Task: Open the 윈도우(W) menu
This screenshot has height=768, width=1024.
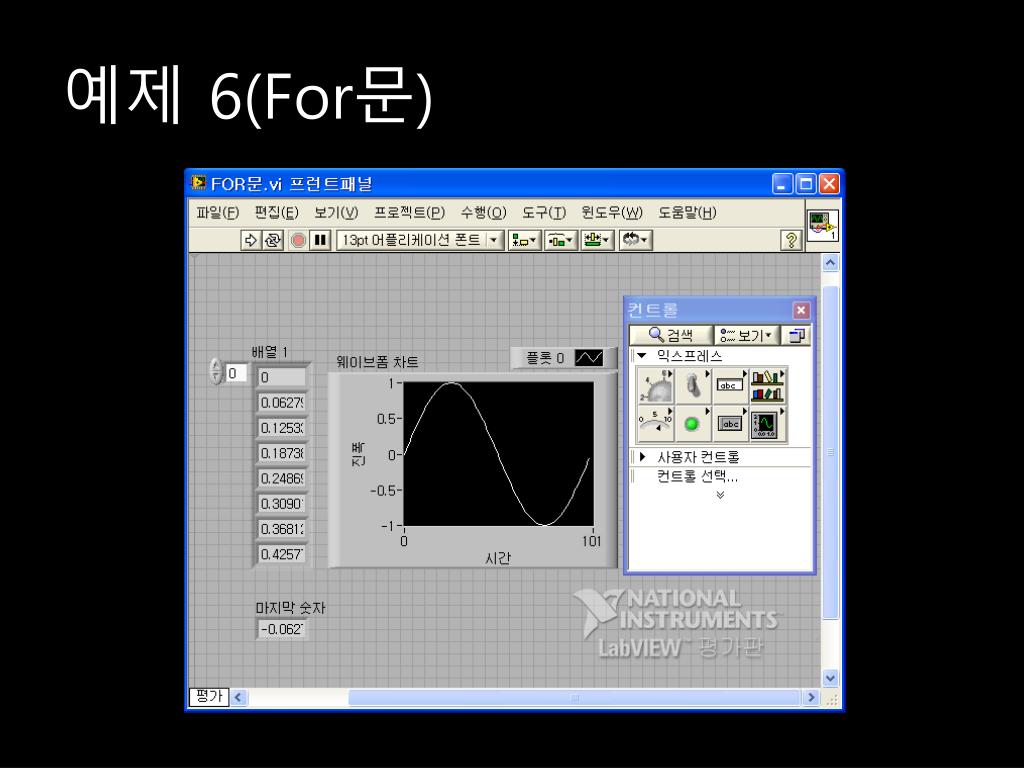Action: point(612,212)
